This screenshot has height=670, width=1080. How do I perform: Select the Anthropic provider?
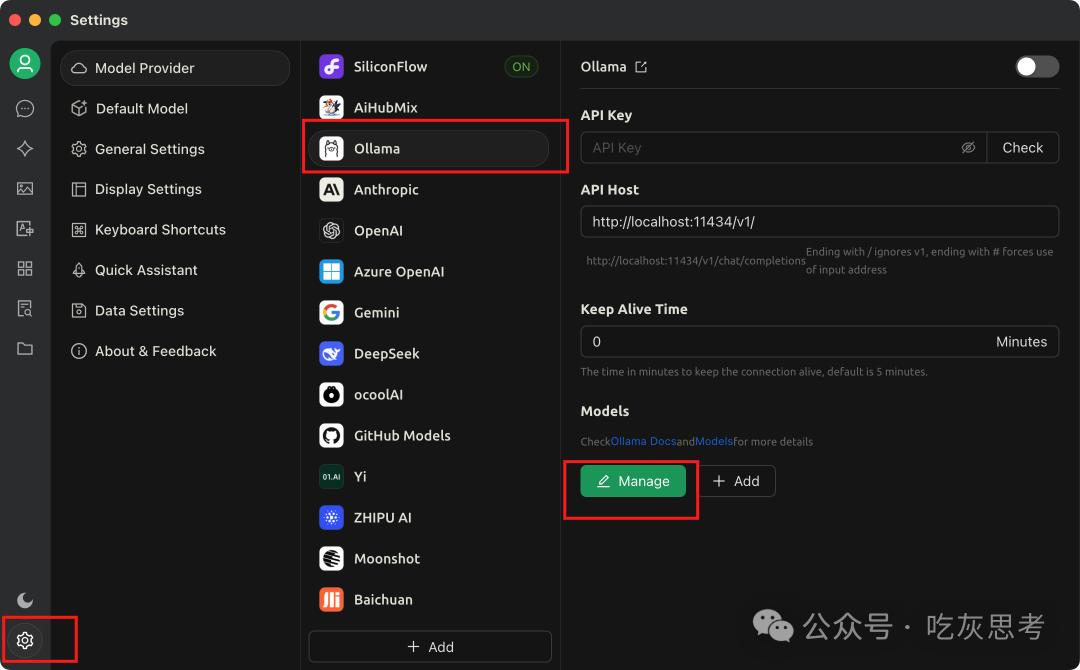click(428, 189)
